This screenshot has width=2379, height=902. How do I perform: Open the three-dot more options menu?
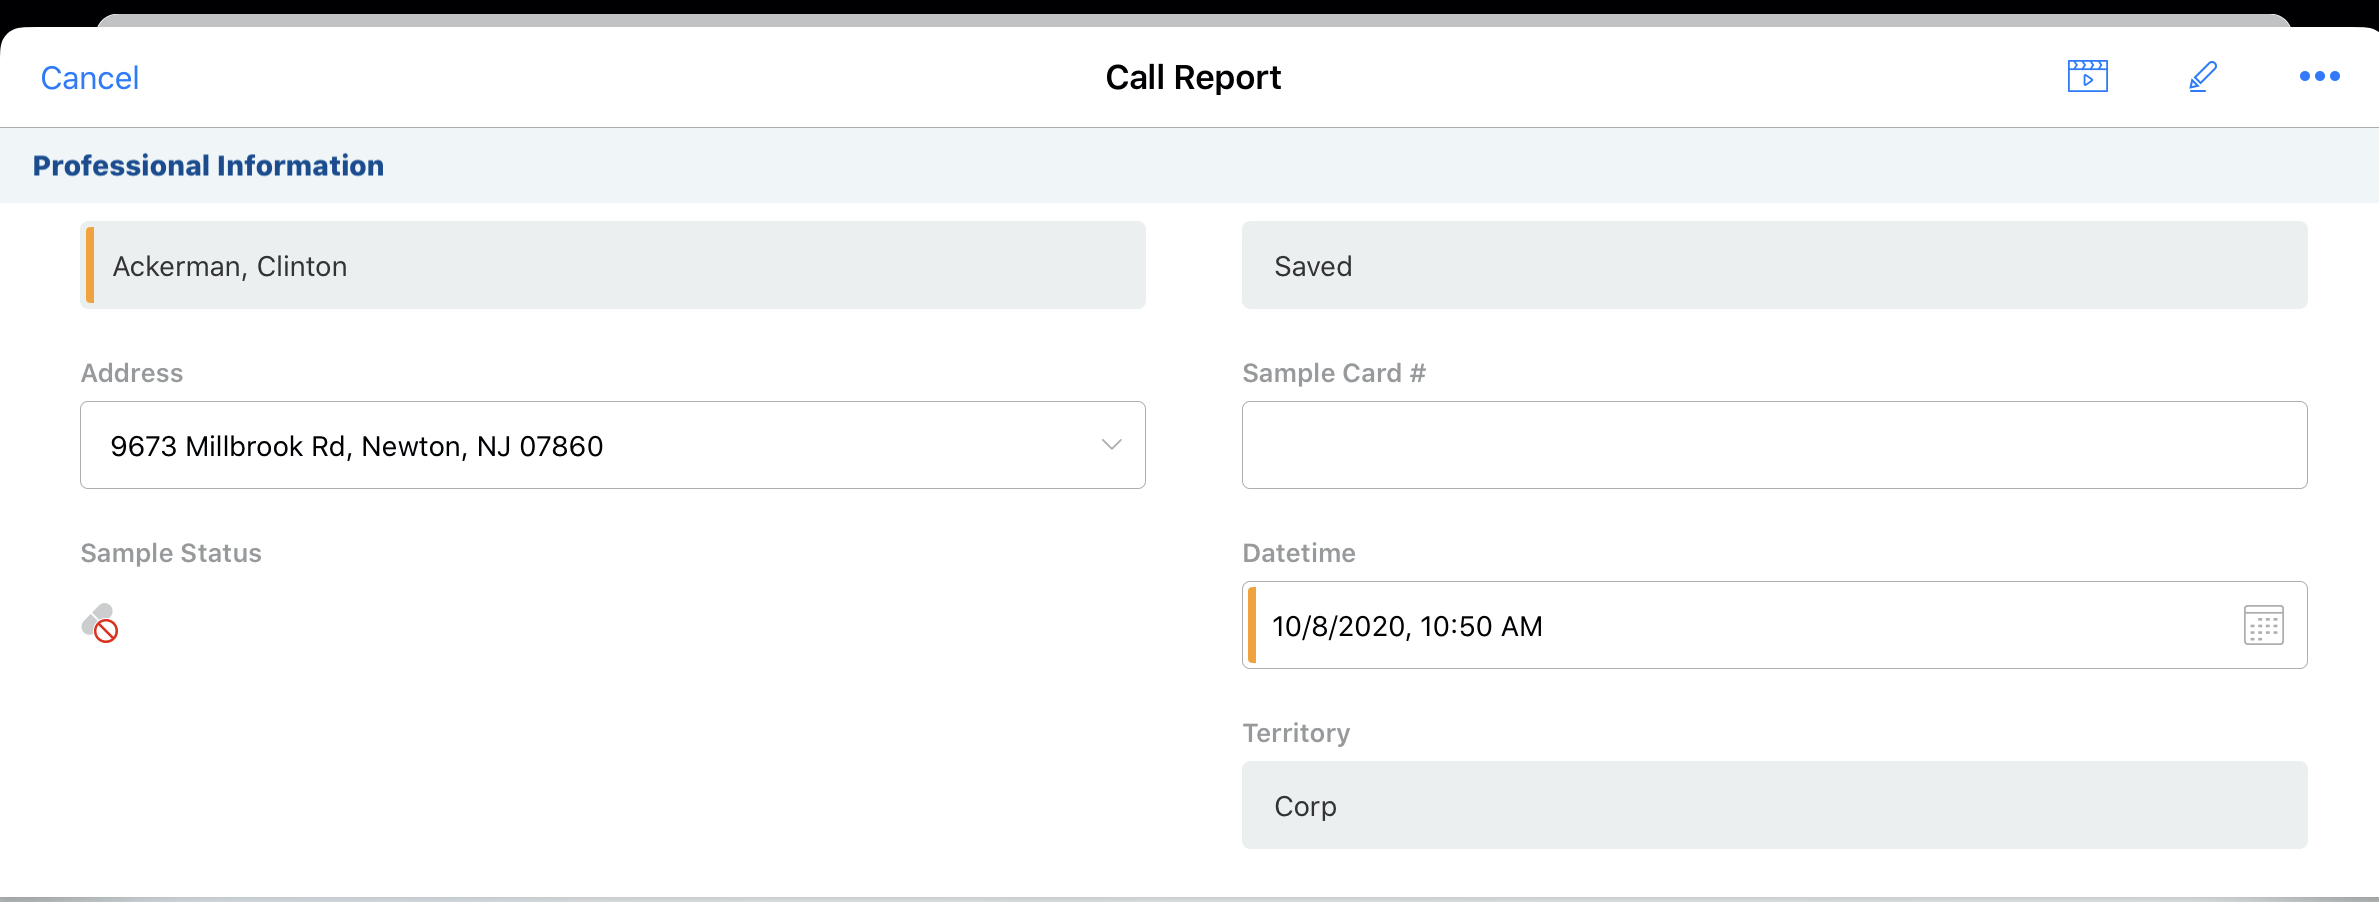2319,76
